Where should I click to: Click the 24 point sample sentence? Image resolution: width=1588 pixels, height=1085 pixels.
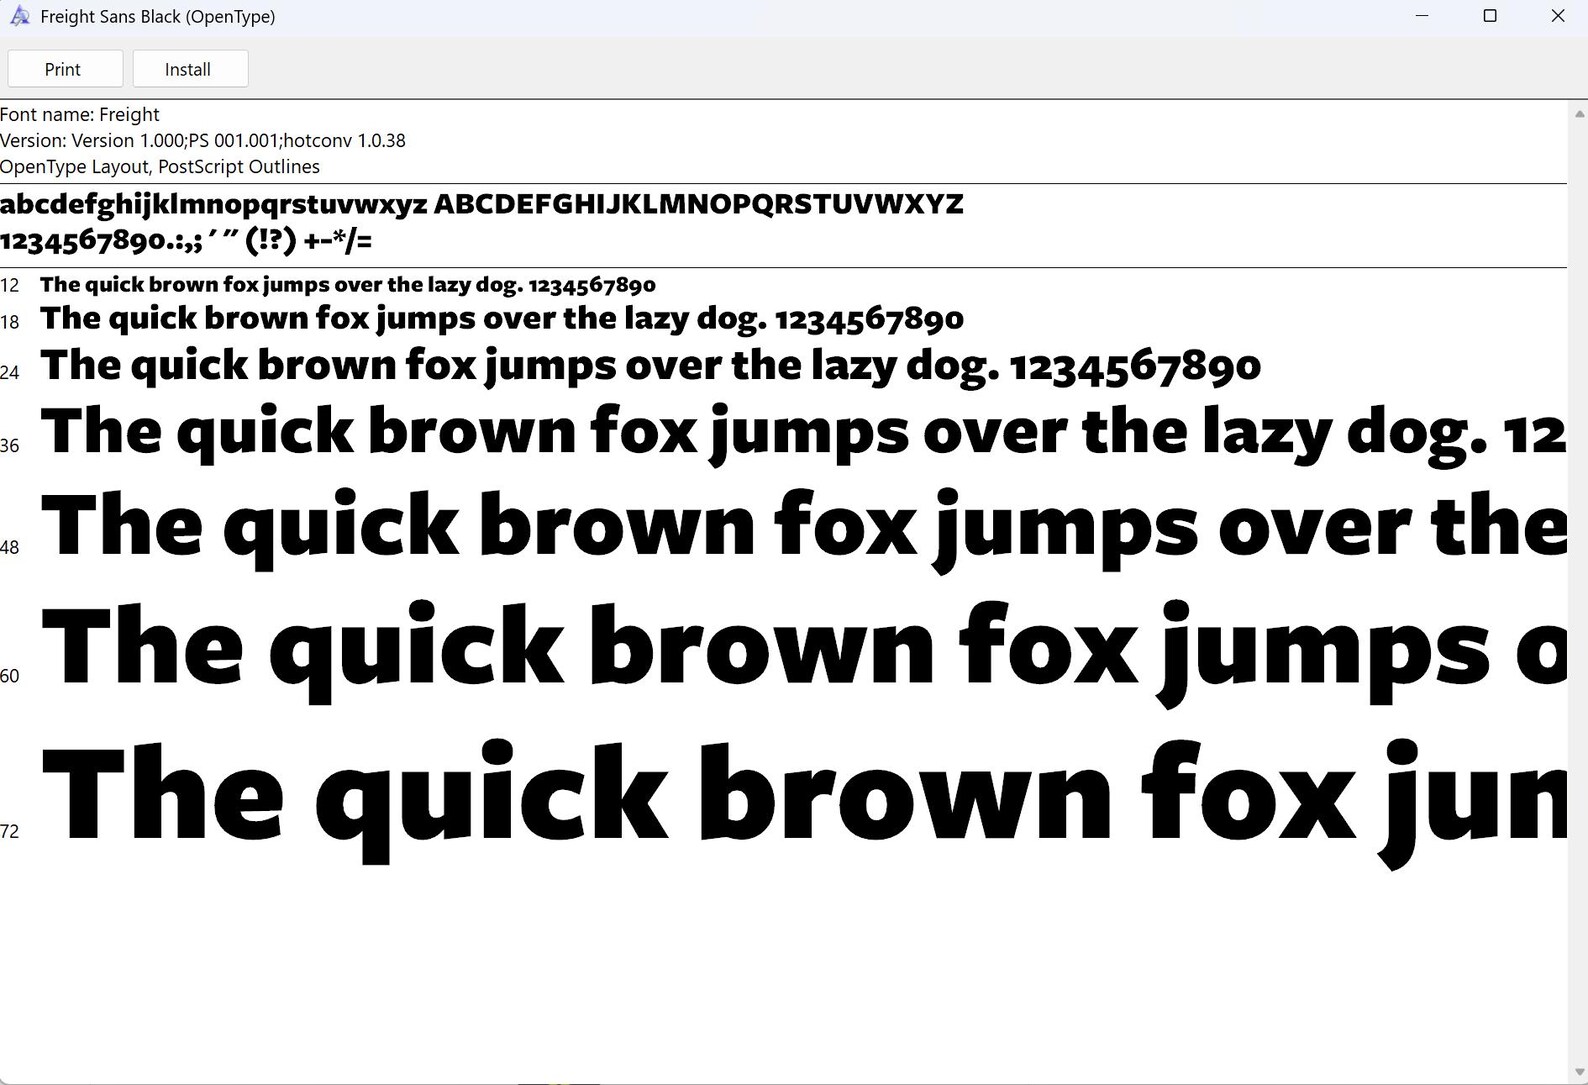tap(651, 366)
